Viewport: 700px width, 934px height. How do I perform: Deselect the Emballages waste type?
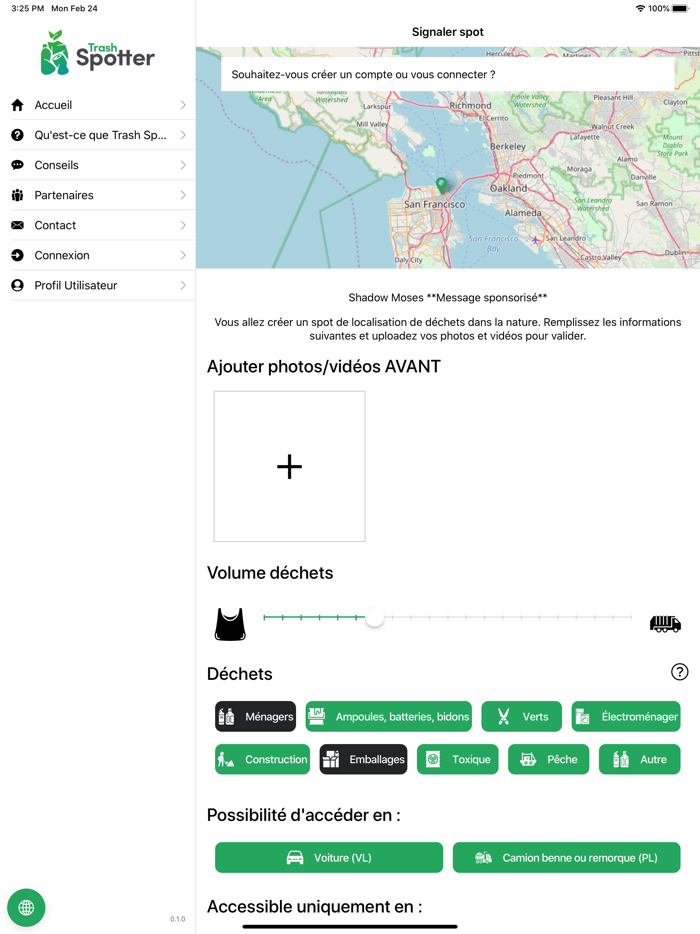point(363,759)
